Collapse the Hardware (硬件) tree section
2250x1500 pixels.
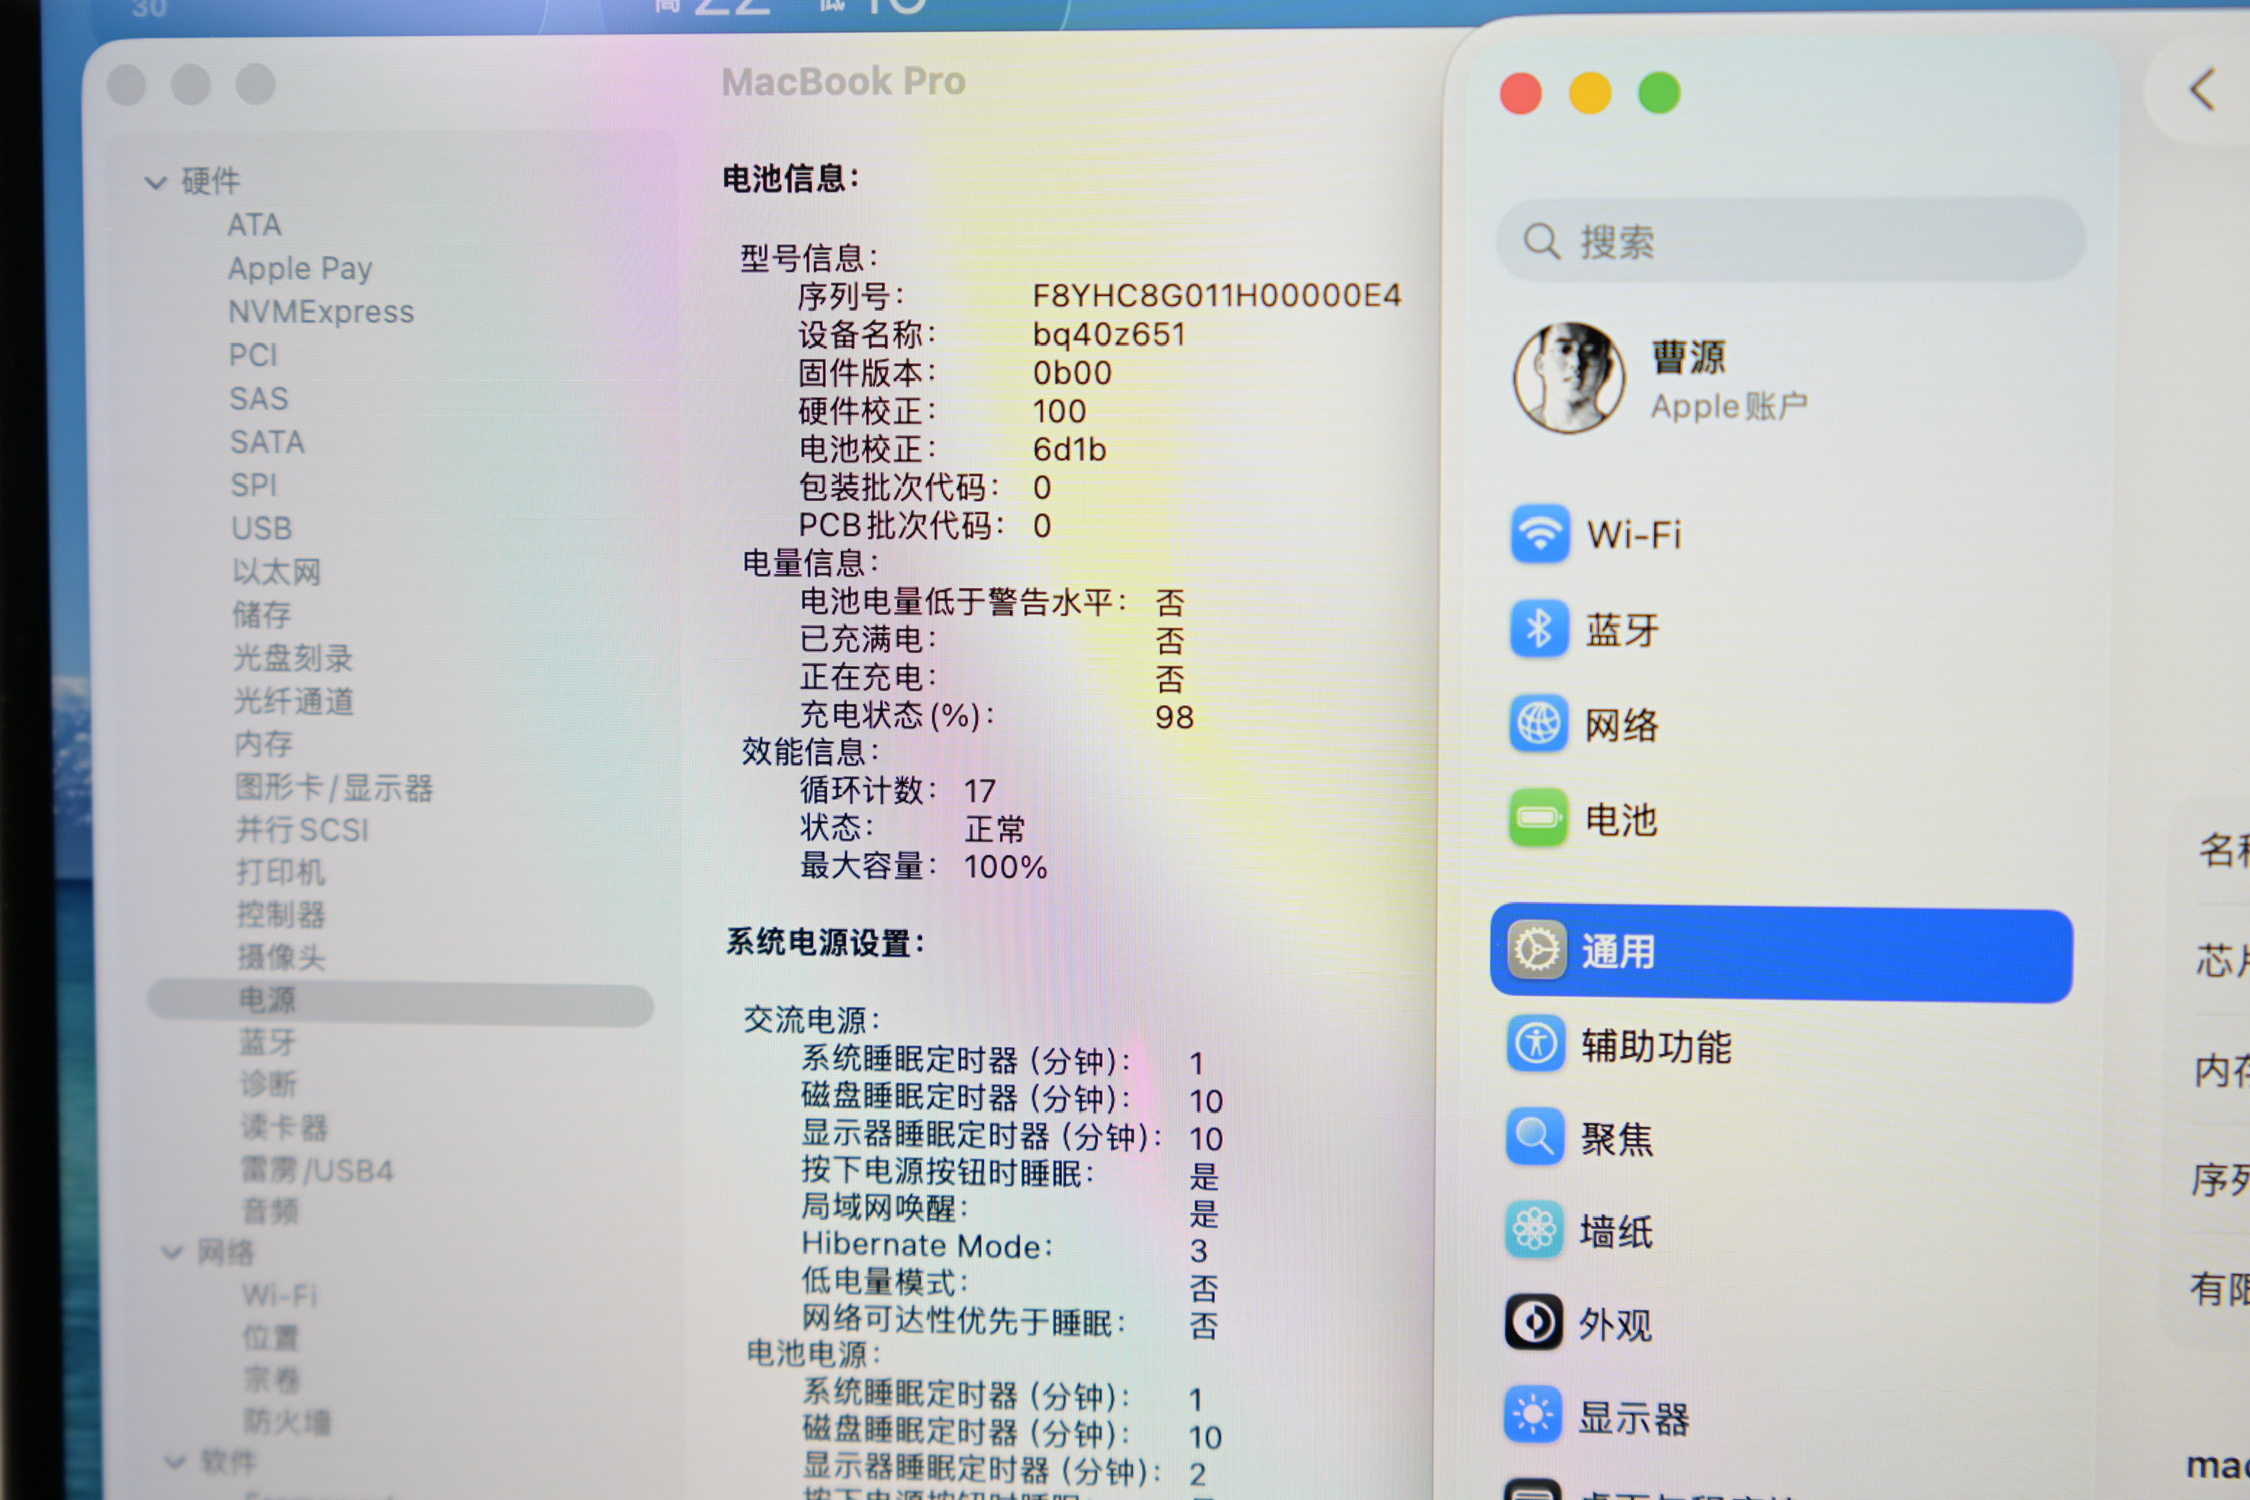tap(155, 182)
